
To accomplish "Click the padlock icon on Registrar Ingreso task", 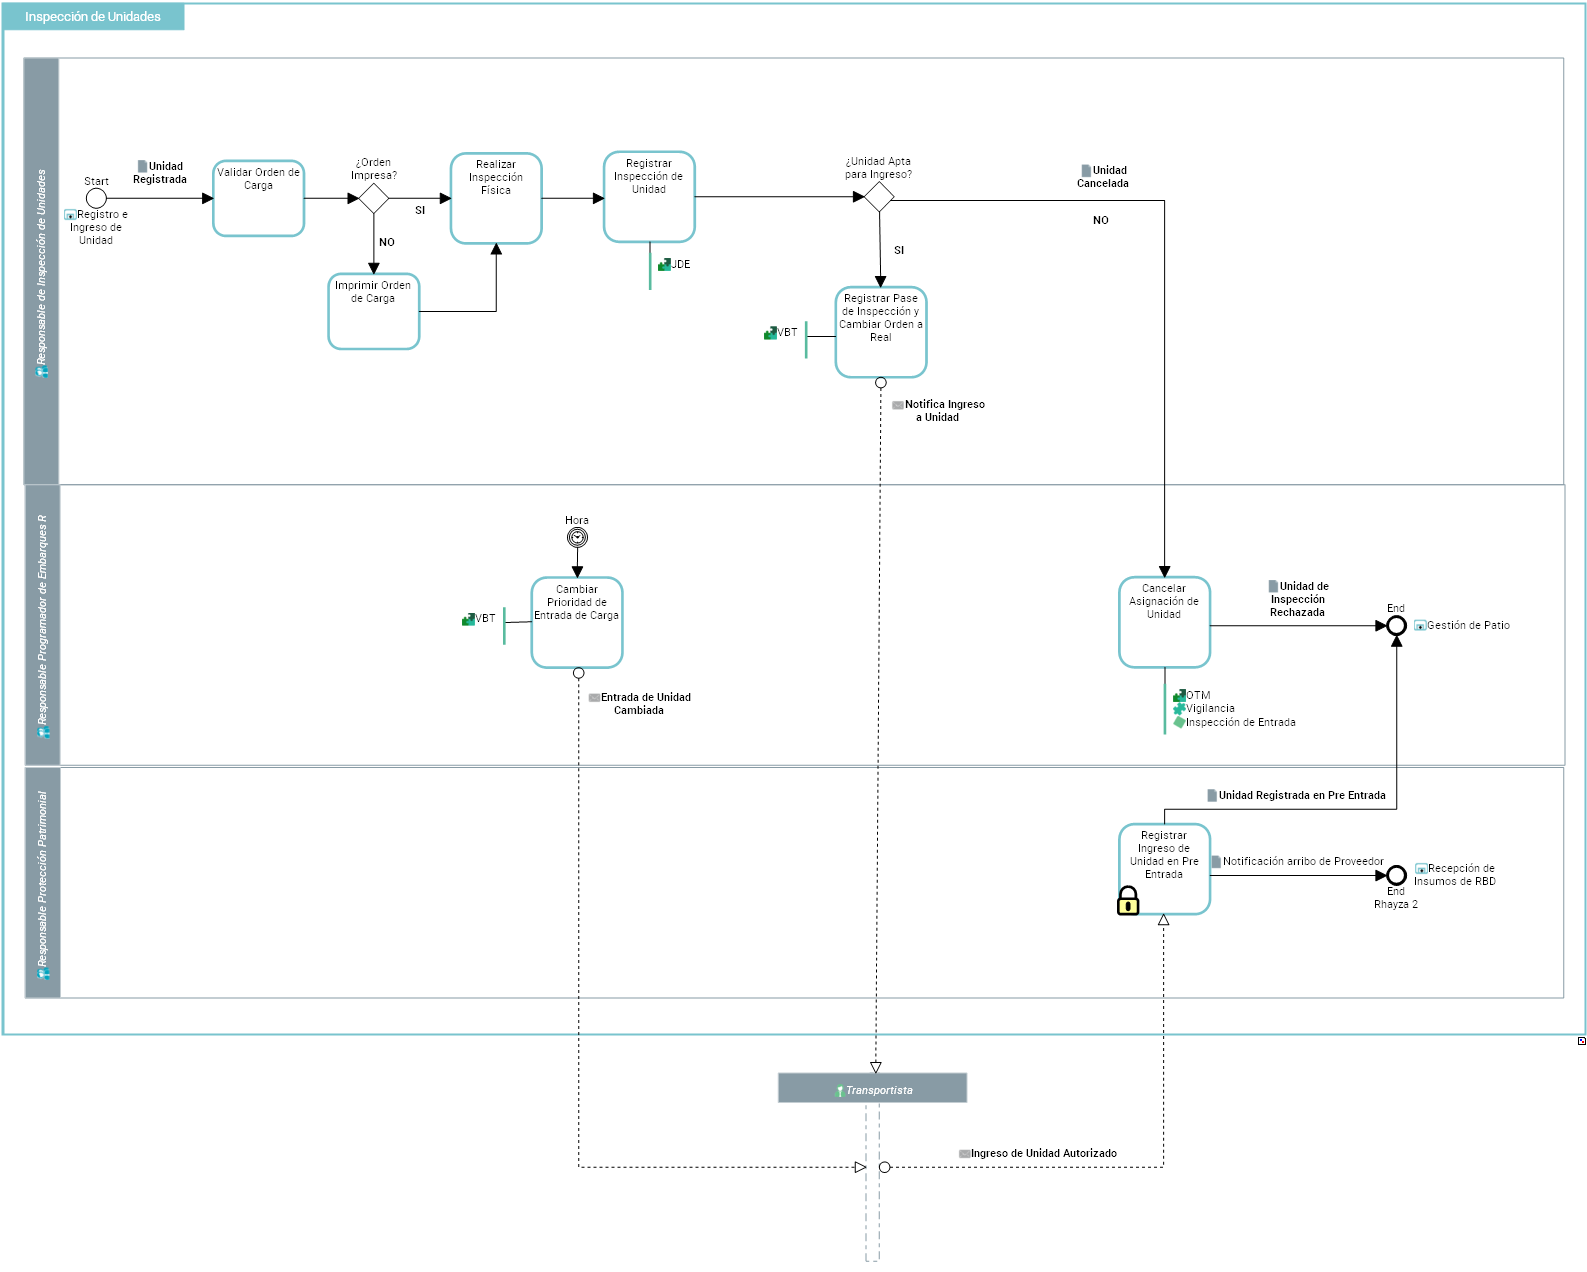I will pyautogui.click(x=1128, y=901).
